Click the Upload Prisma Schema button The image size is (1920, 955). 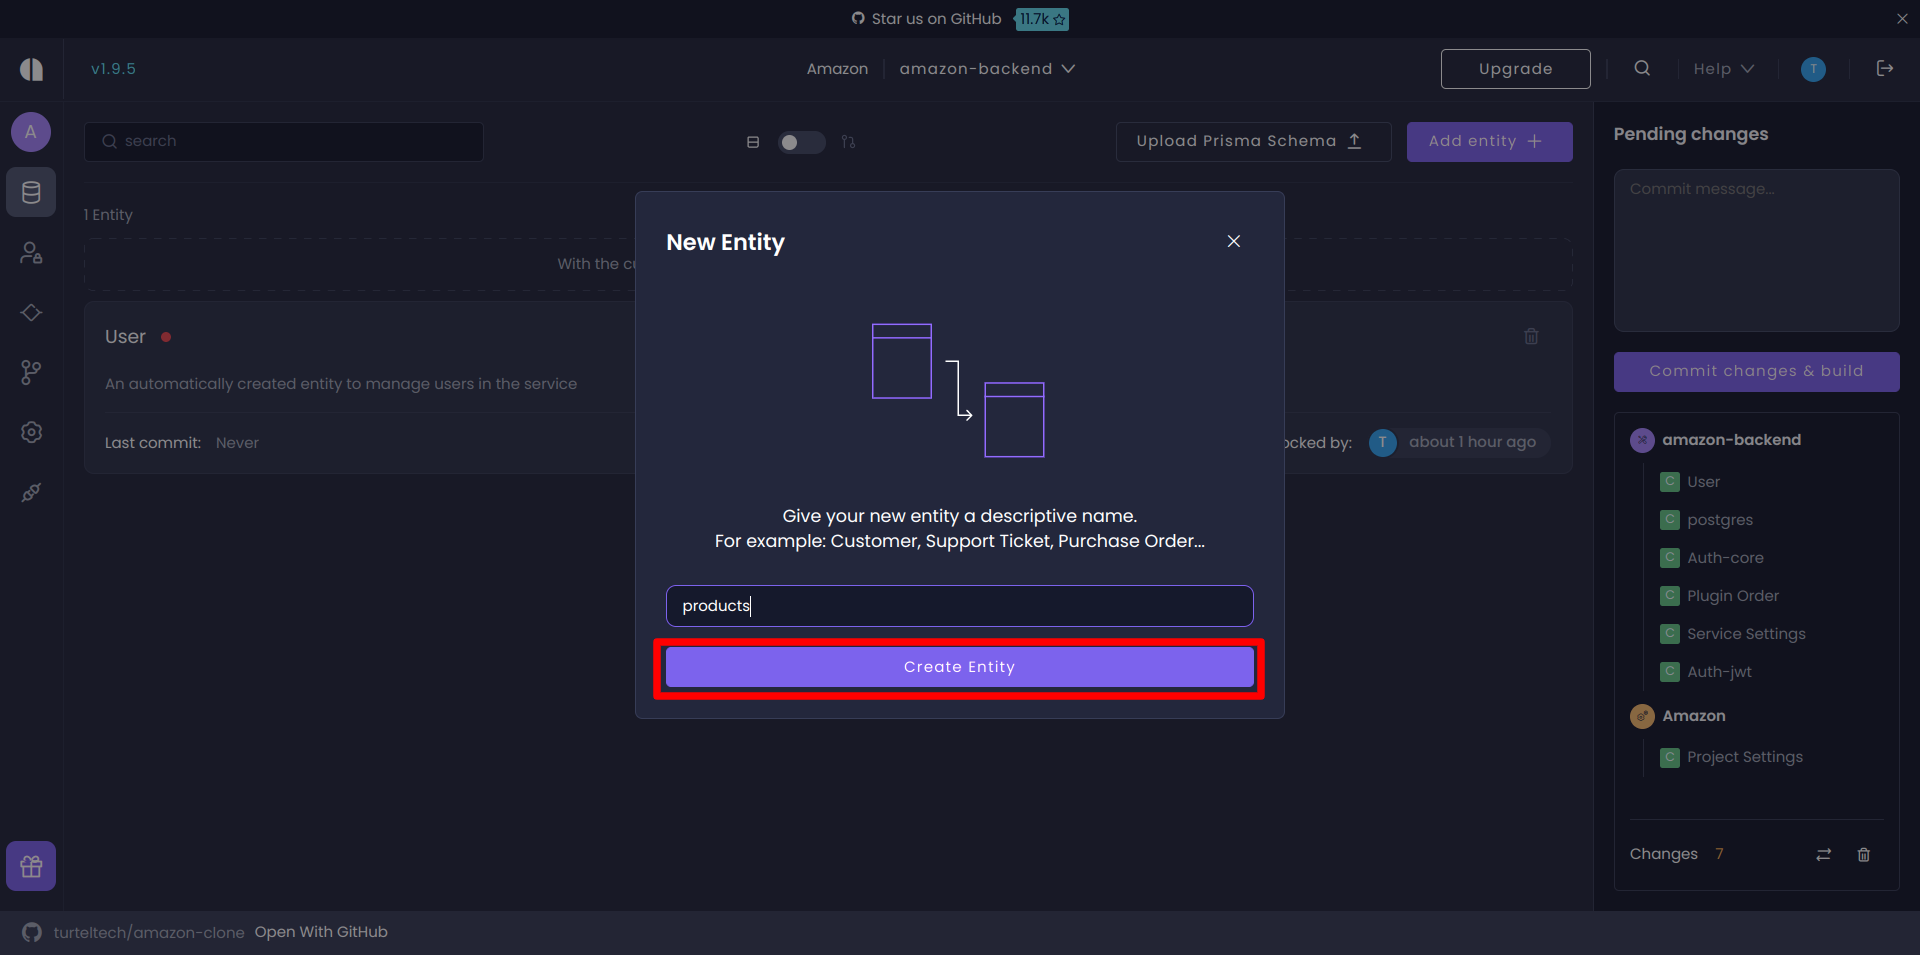[x=1252, y=141]
